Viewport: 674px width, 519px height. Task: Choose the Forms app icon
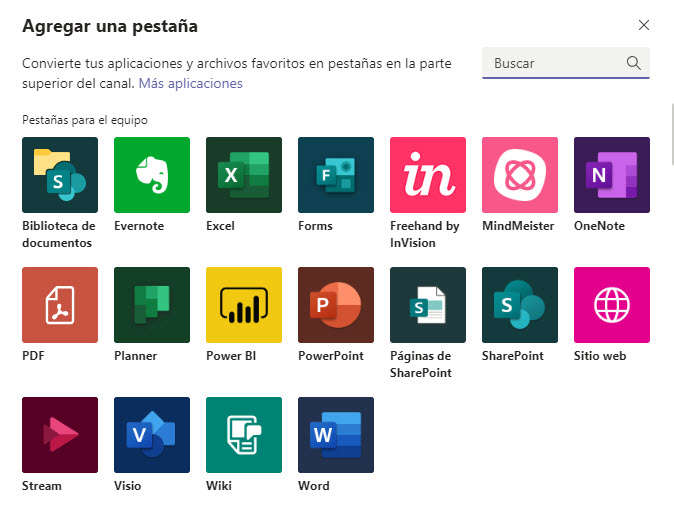336,175
